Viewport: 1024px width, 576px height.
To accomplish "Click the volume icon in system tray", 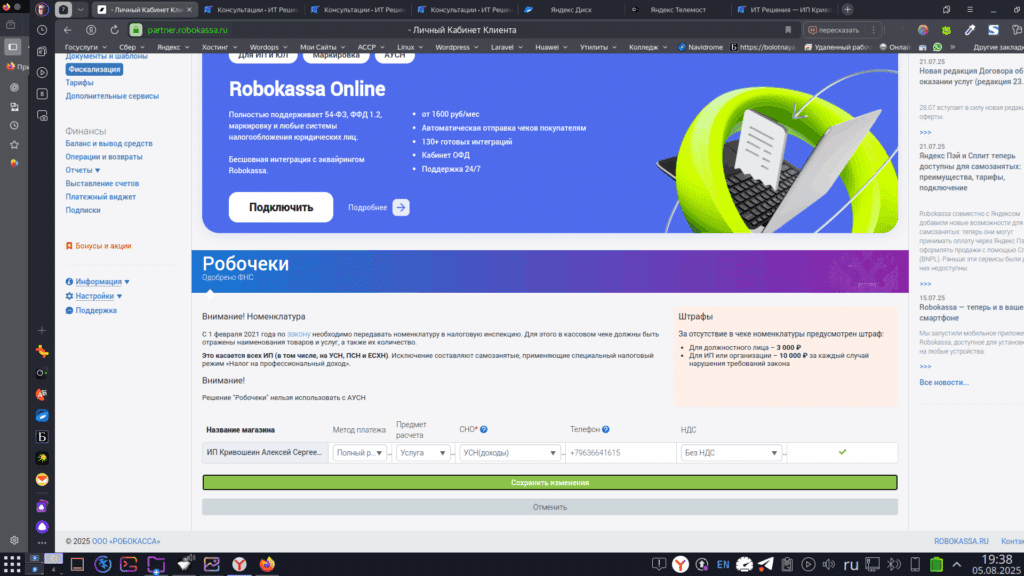I will click(x=829, y=564).
